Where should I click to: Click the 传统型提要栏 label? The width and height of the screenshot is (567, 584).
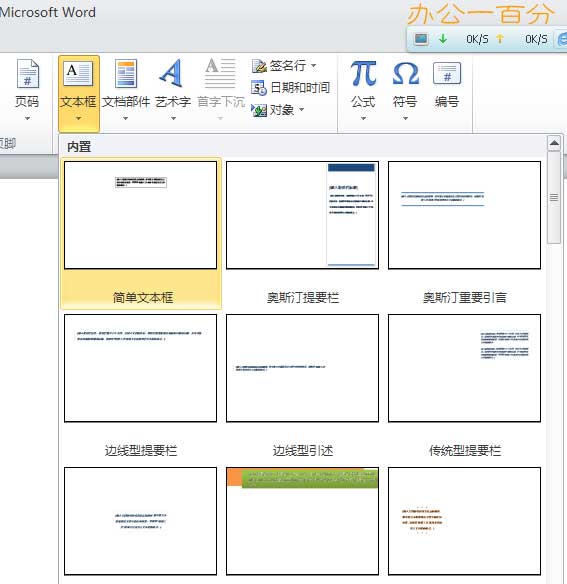click(465, 451)
